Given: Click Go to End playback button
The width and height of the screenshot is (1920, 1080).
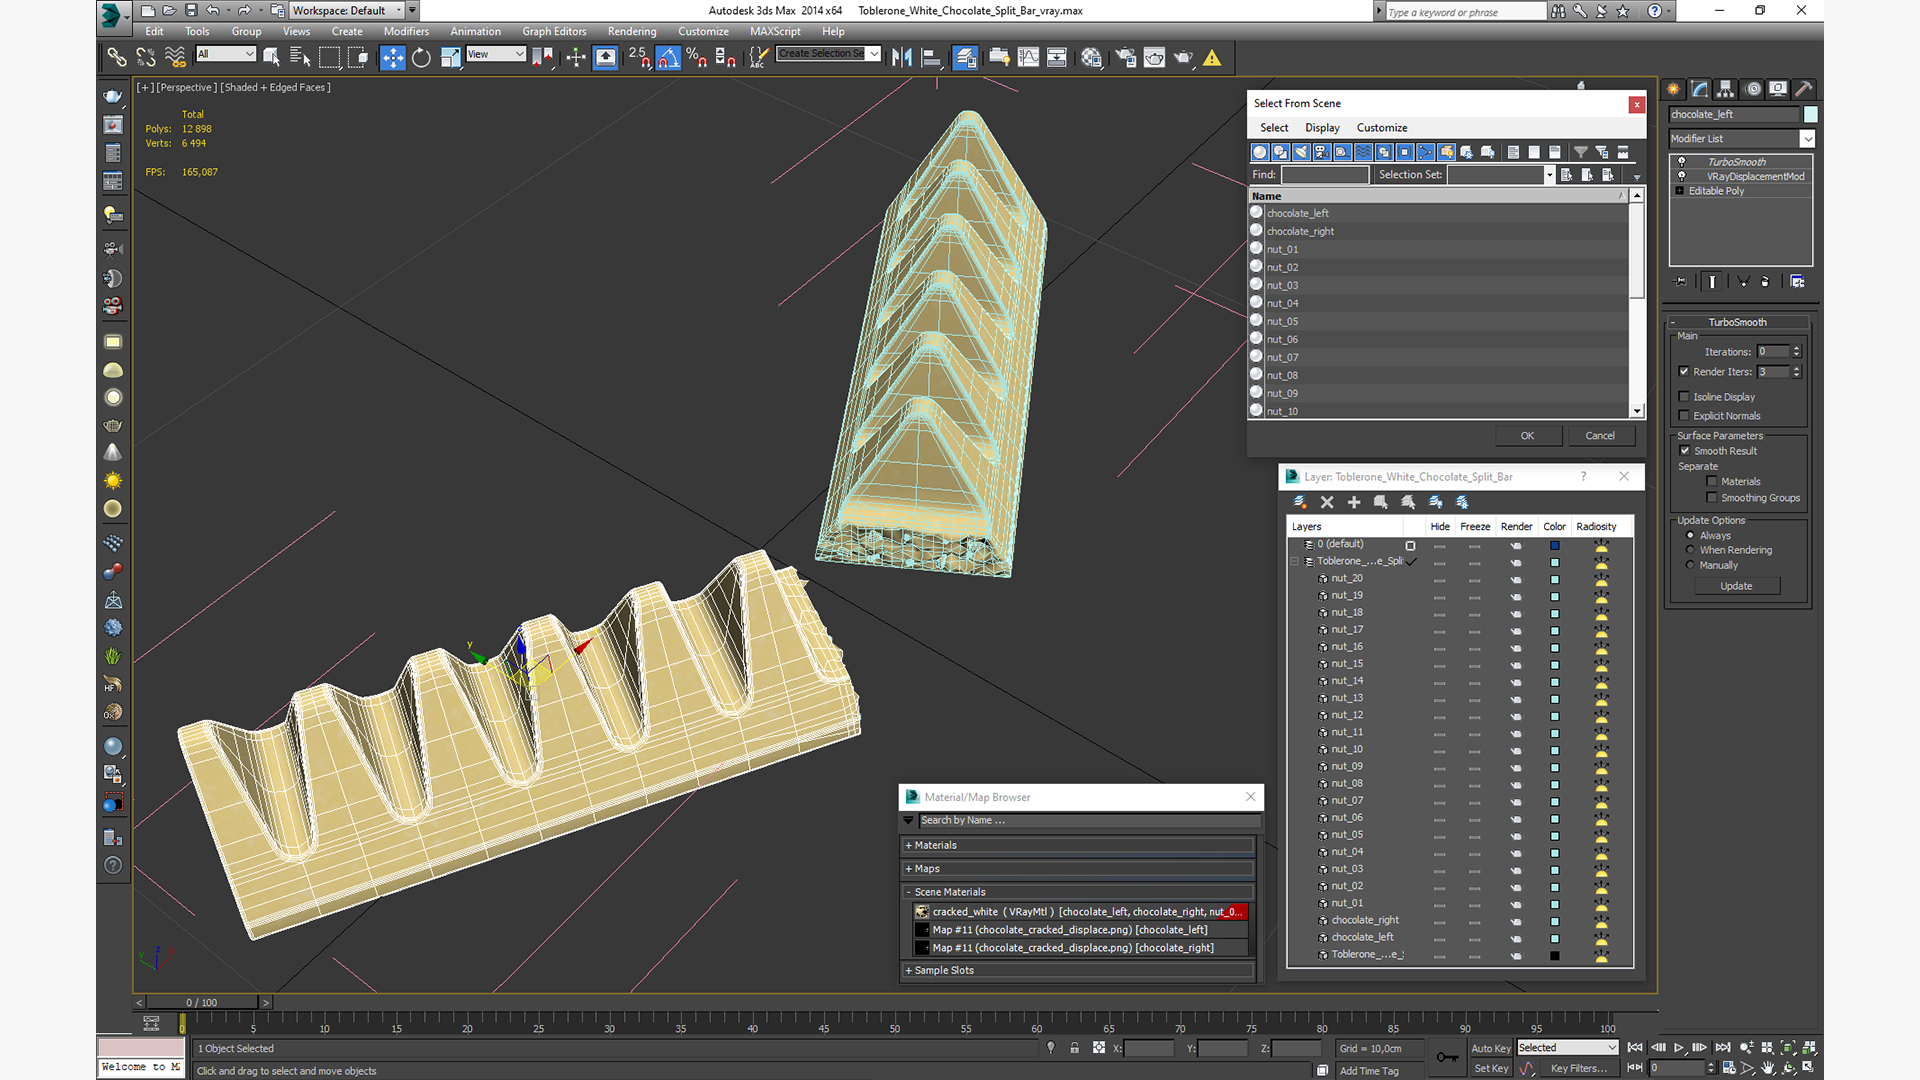Looking at the screenshot, I should [x=1723, y=1047].
